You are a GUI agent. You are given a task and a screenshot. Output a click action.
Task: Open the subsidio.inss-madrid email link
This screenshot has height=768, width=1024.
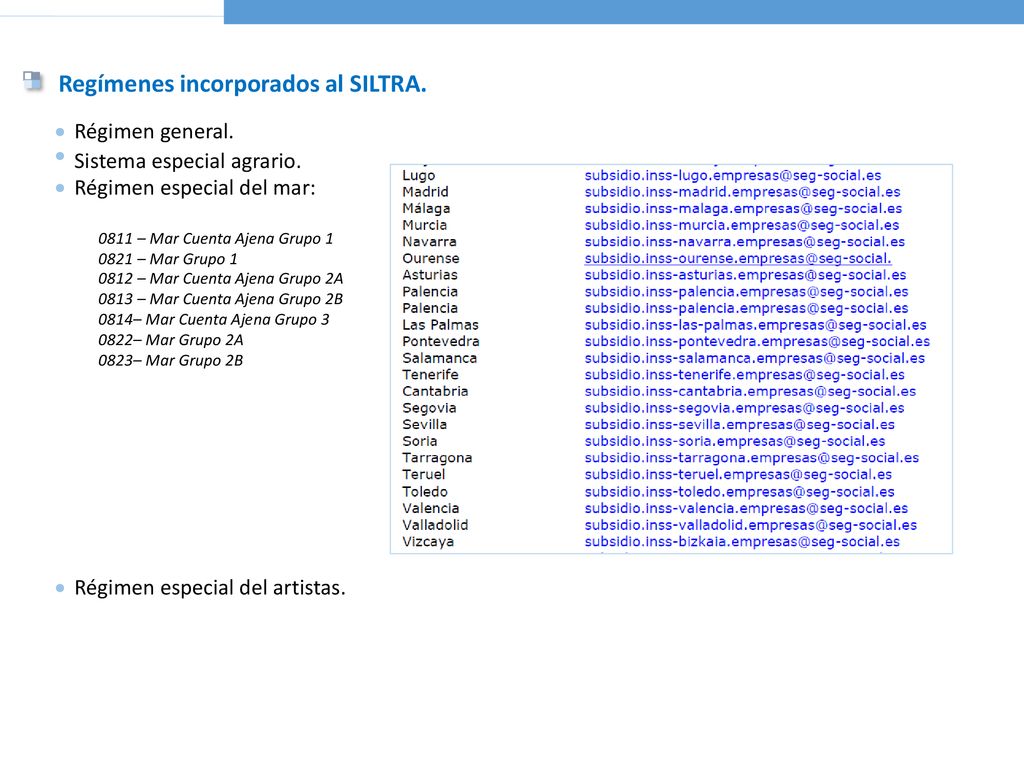[x=743, y=192]
